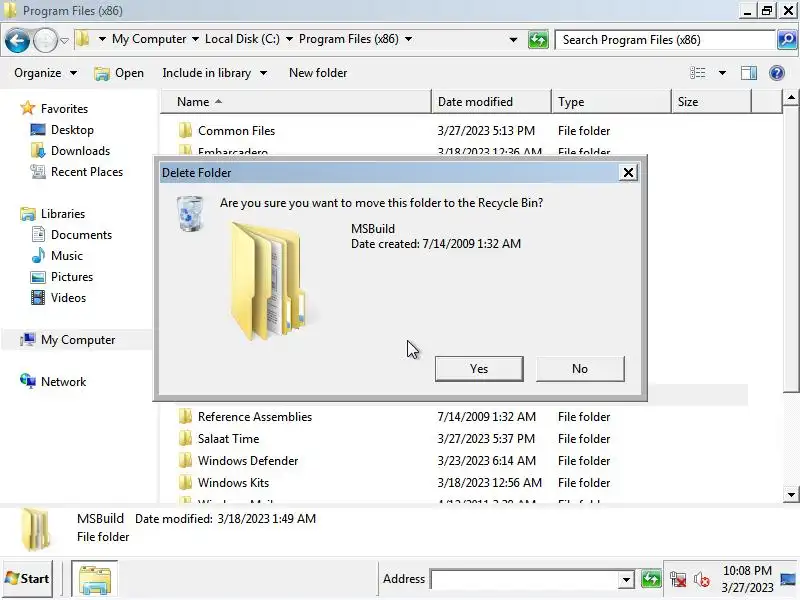Select My Computer breadcrumb
Viewport: 800px width, 600px height.
point(149,39)
